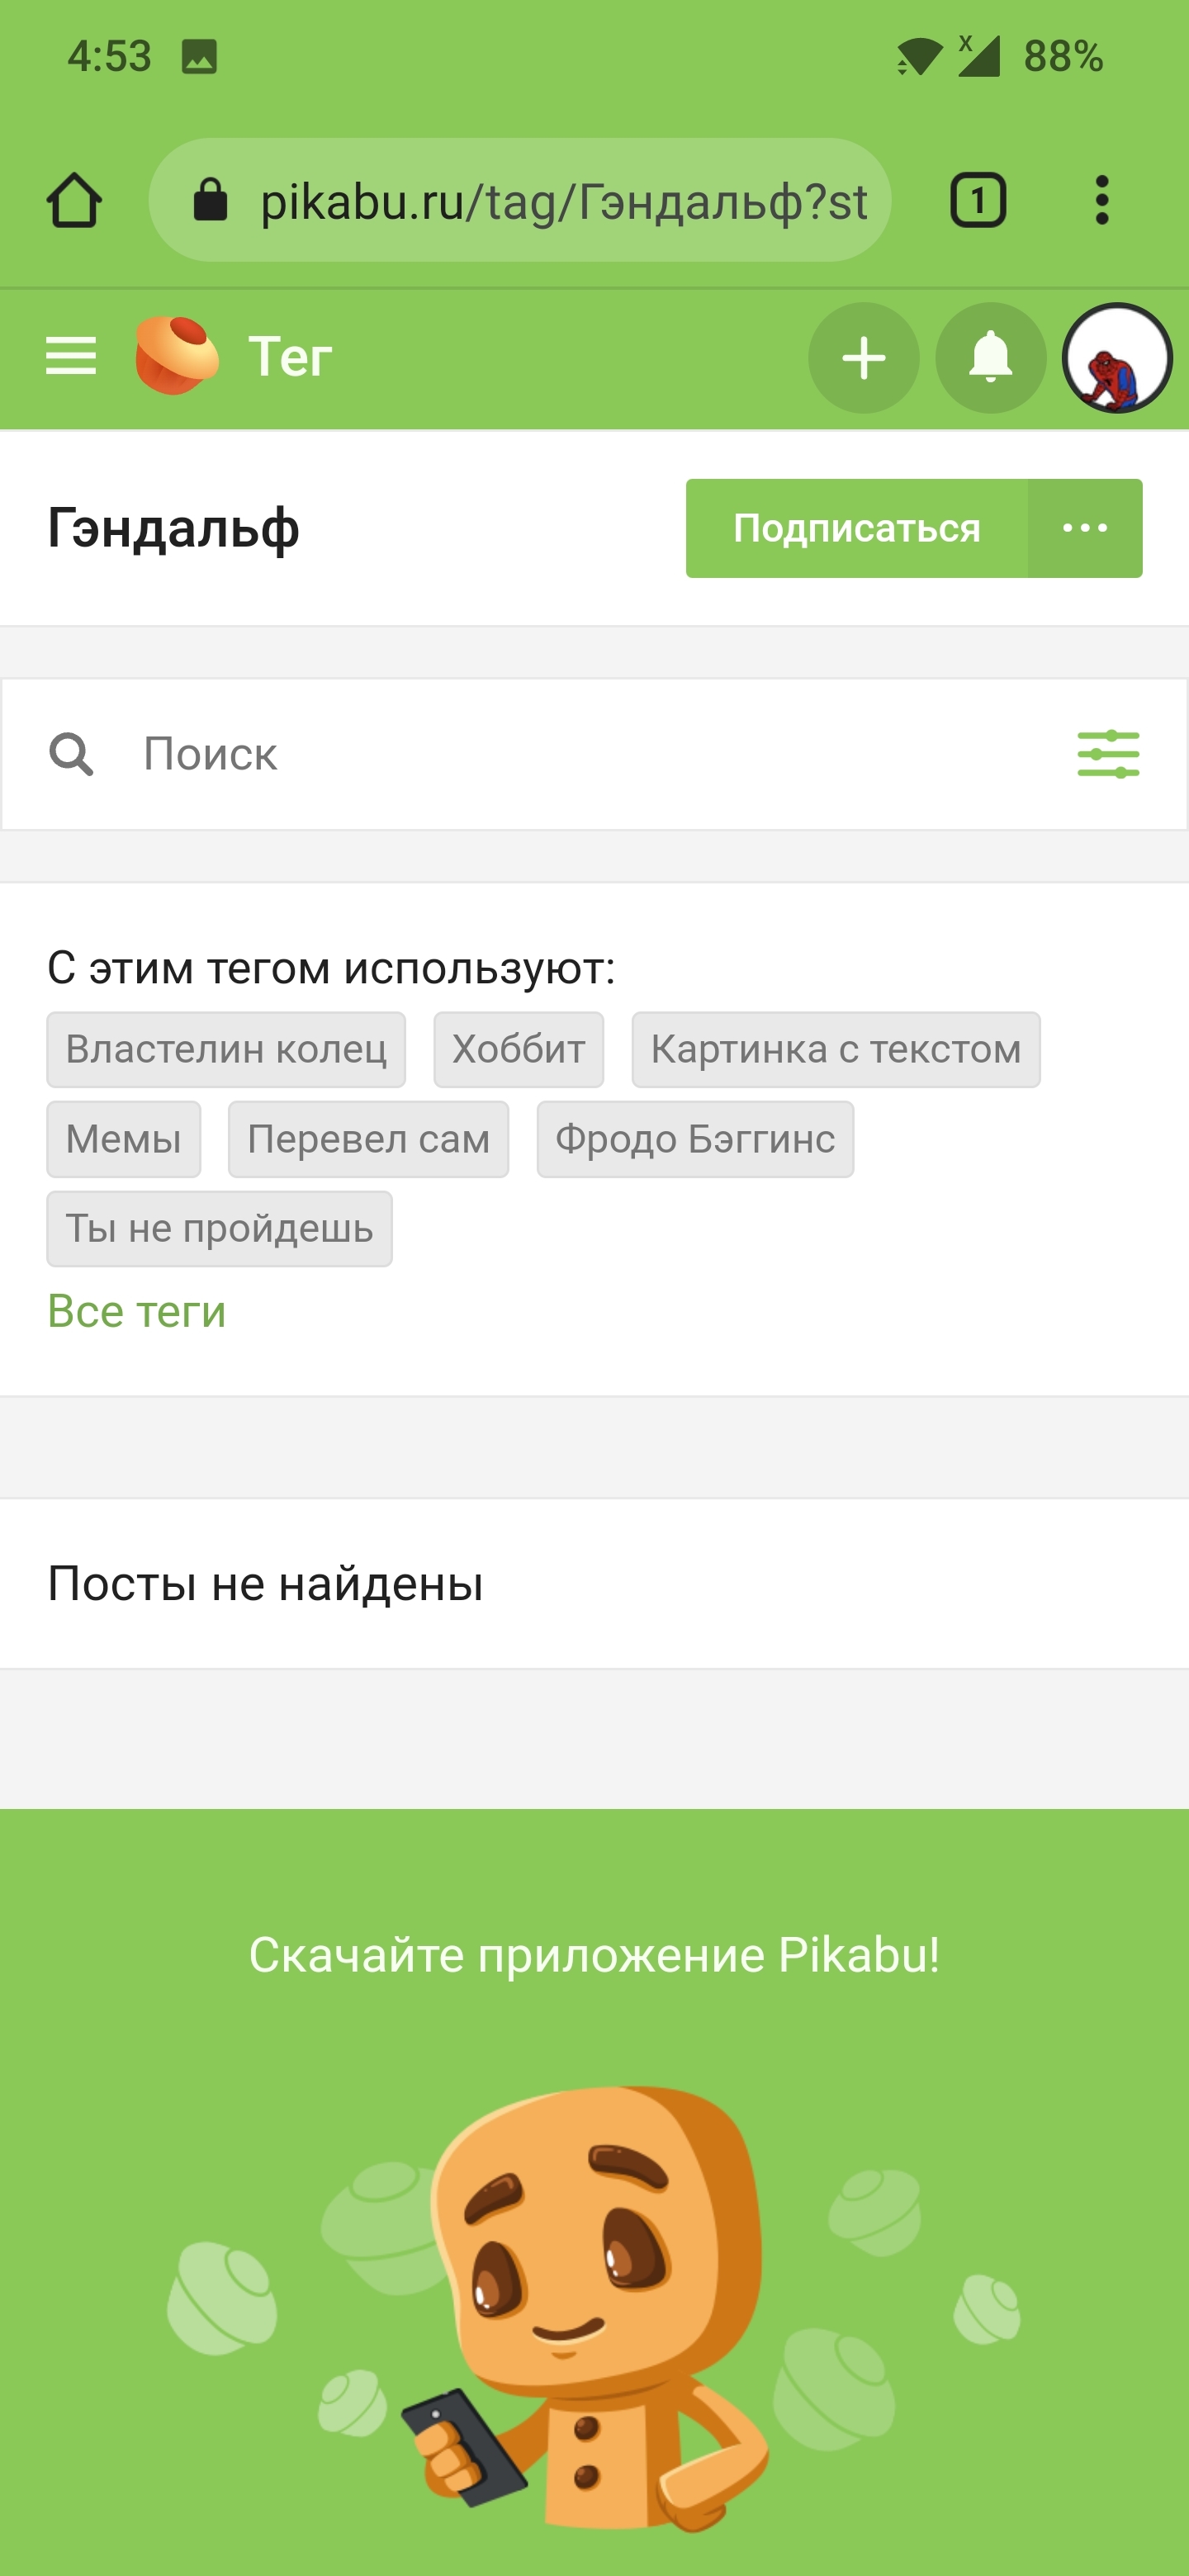Image resolution: width=1189 pixels, height=2576 pixels.
Task: Select the Картинка с текстом tag
Action: [x=836, y=1050]
